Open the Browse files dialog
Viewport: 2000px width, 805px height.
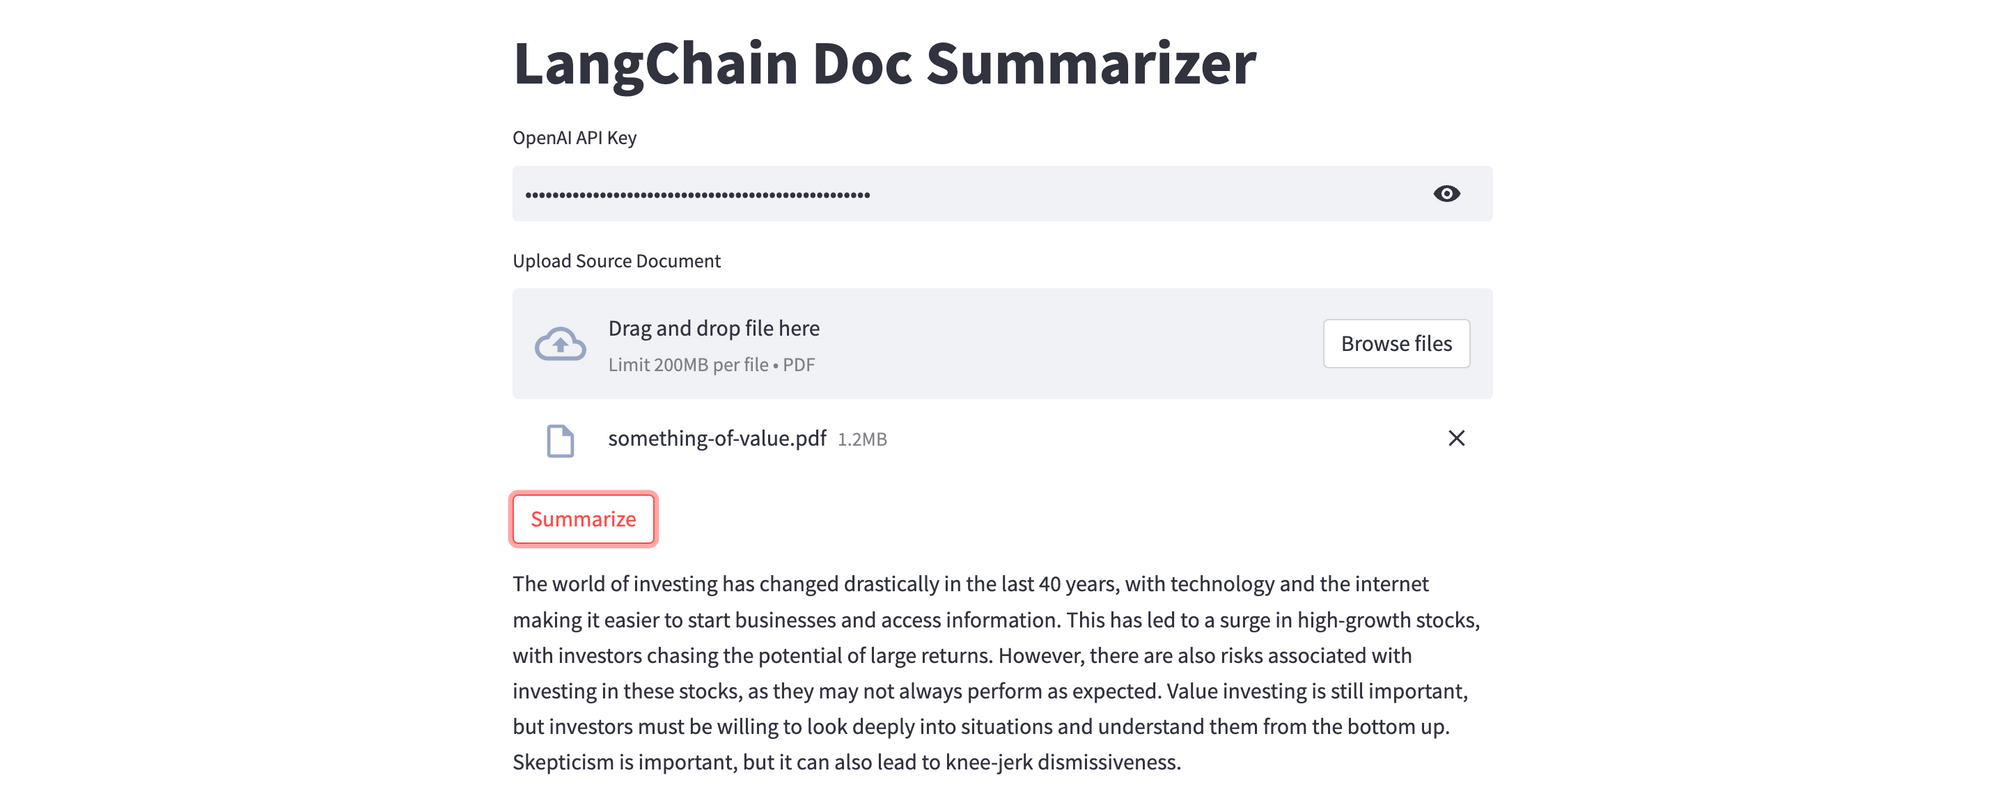click(x=1396, y=343)
